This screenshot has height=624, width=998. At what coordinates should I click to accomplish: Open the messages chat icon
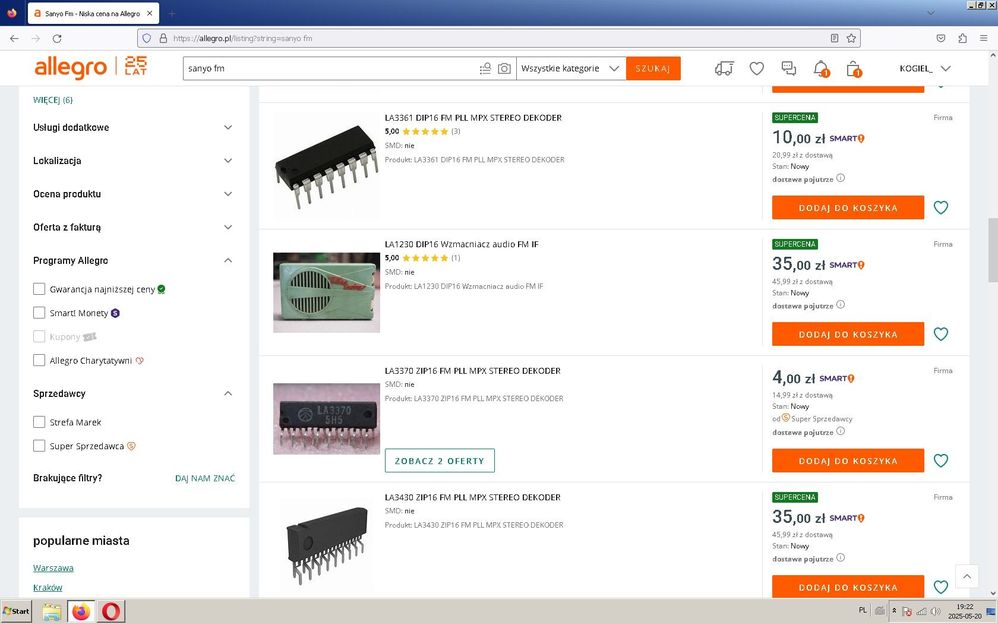(789, 68)
